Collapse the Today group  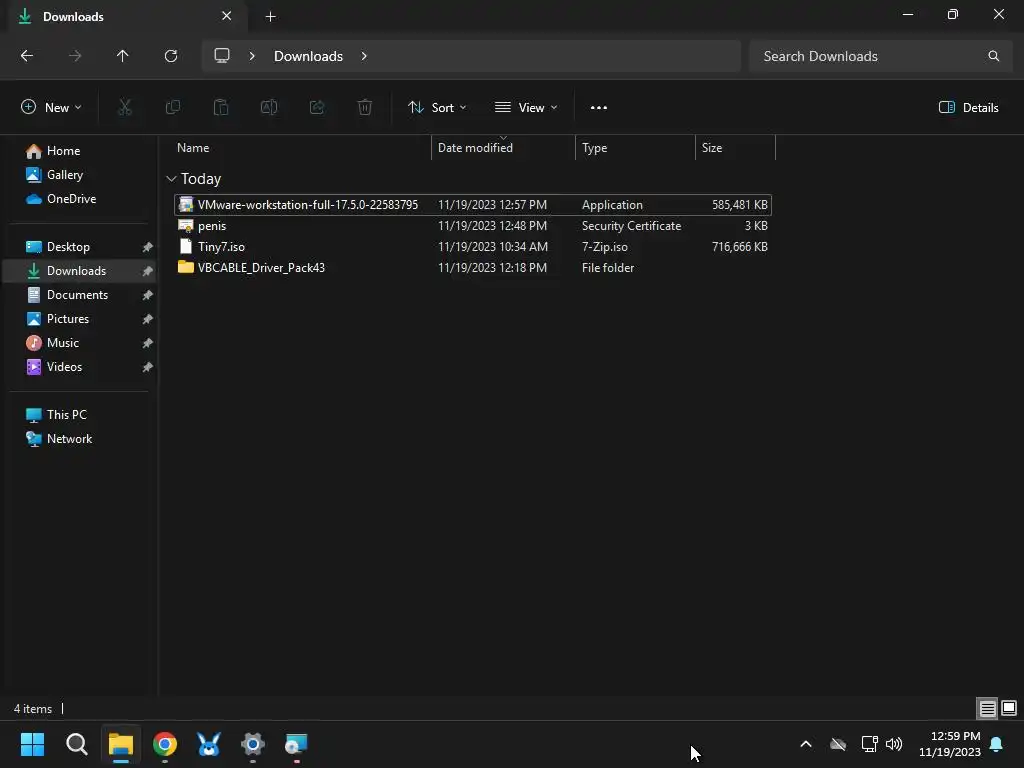pos(171,179)
